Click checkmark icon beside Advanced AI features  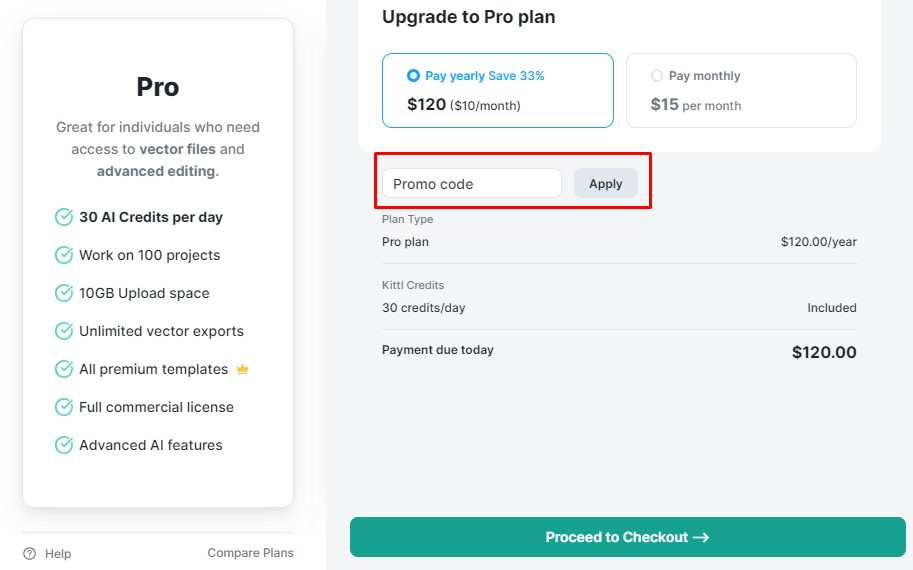pos(64,445)
